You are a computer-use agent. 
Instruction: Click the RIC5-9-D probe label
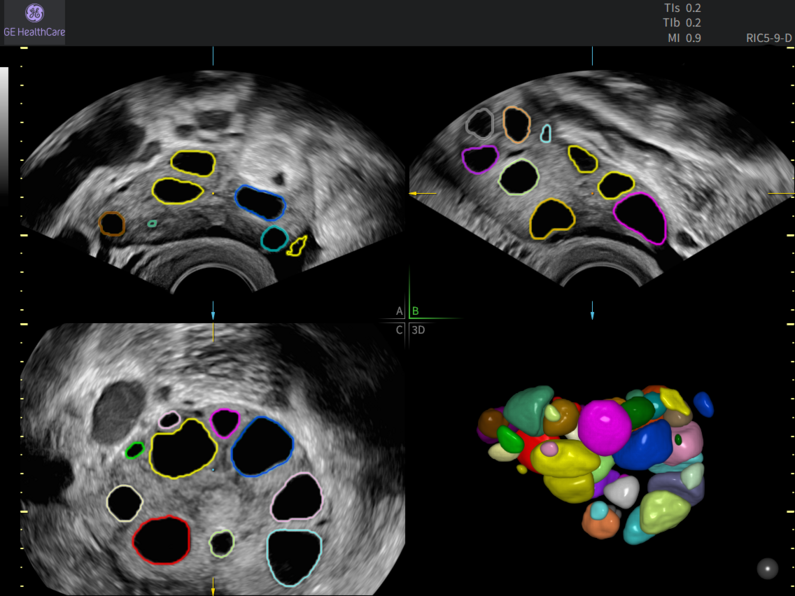(769, 38)
